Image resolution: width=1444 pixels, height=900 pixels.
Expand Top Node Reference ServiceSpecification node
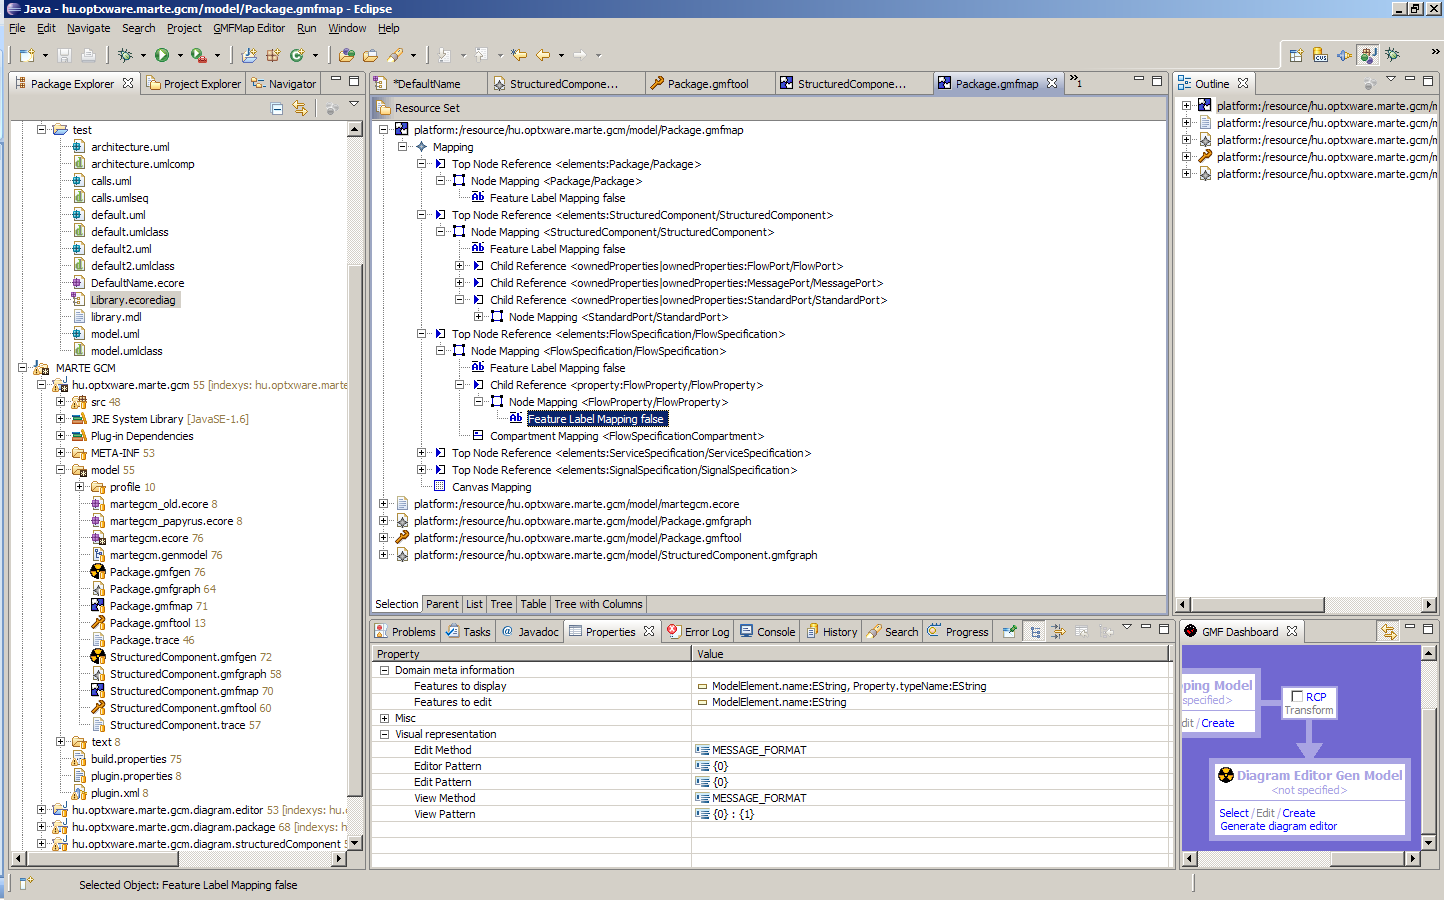coord(422,453)
